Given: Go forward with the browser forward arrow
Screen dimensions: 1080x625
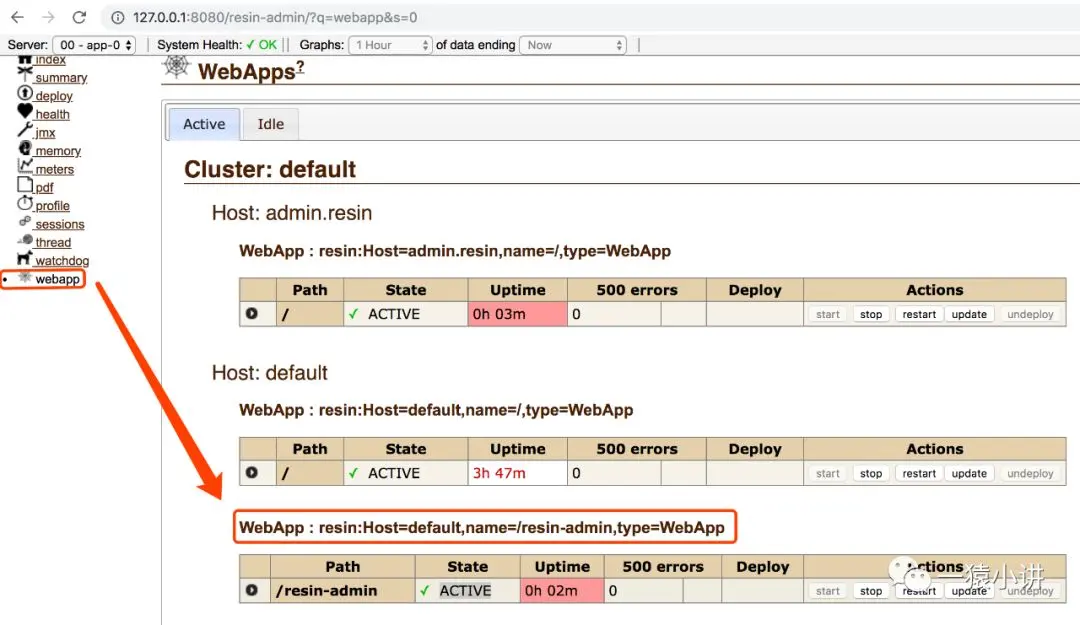Looking at the screenshot, I should tap(48, 17).
